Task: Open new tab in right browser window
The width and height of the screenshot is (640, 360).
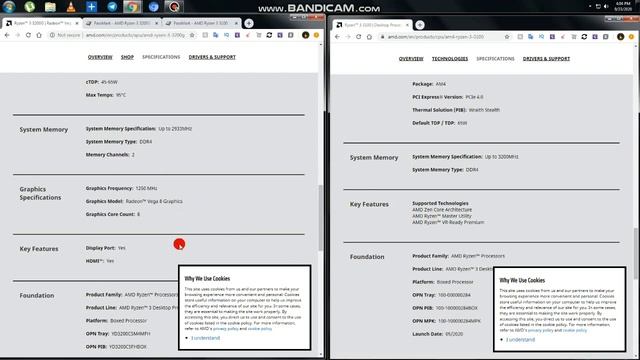Action: [420, 25]
